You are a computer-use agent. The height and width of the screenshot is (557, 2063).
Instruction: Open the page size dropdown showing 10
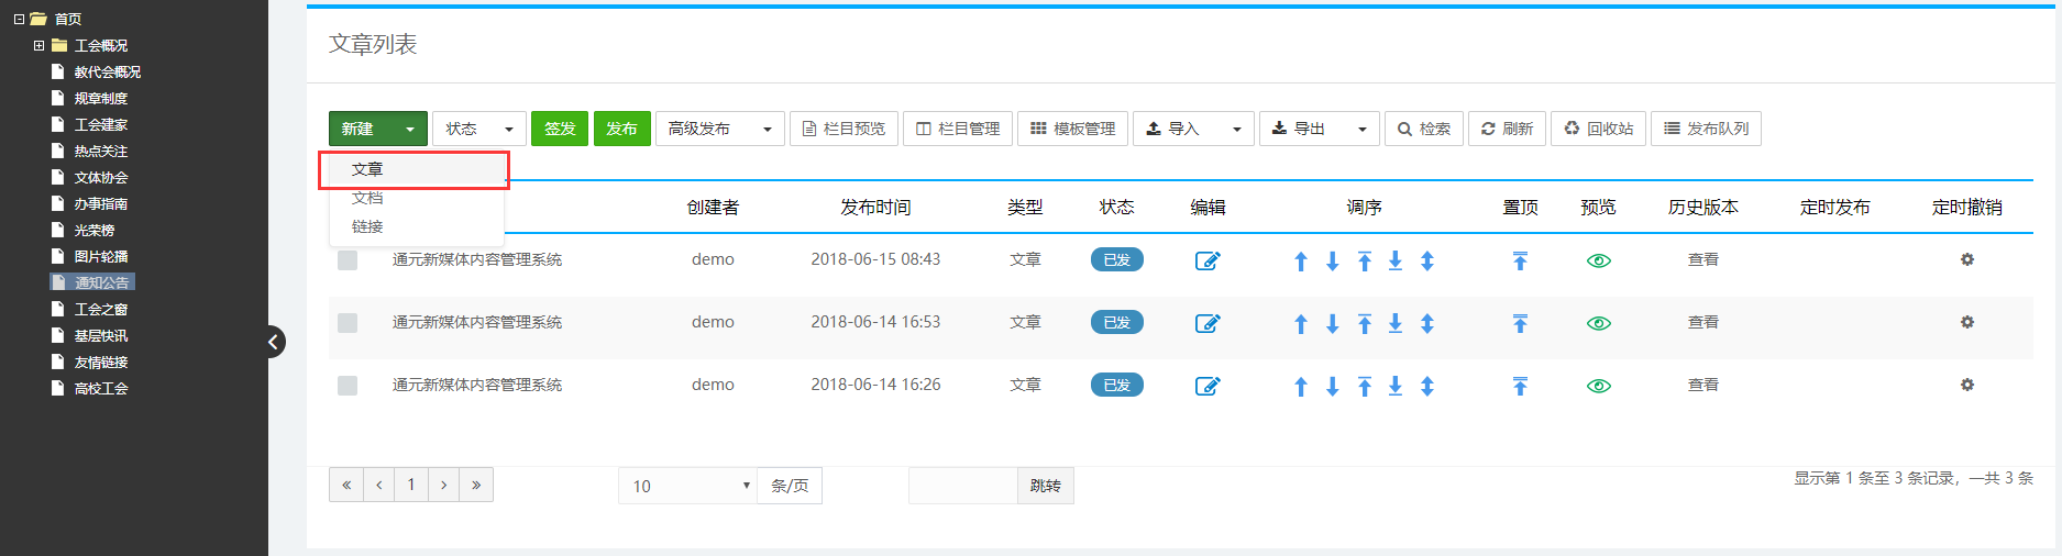tap(687, 486)
